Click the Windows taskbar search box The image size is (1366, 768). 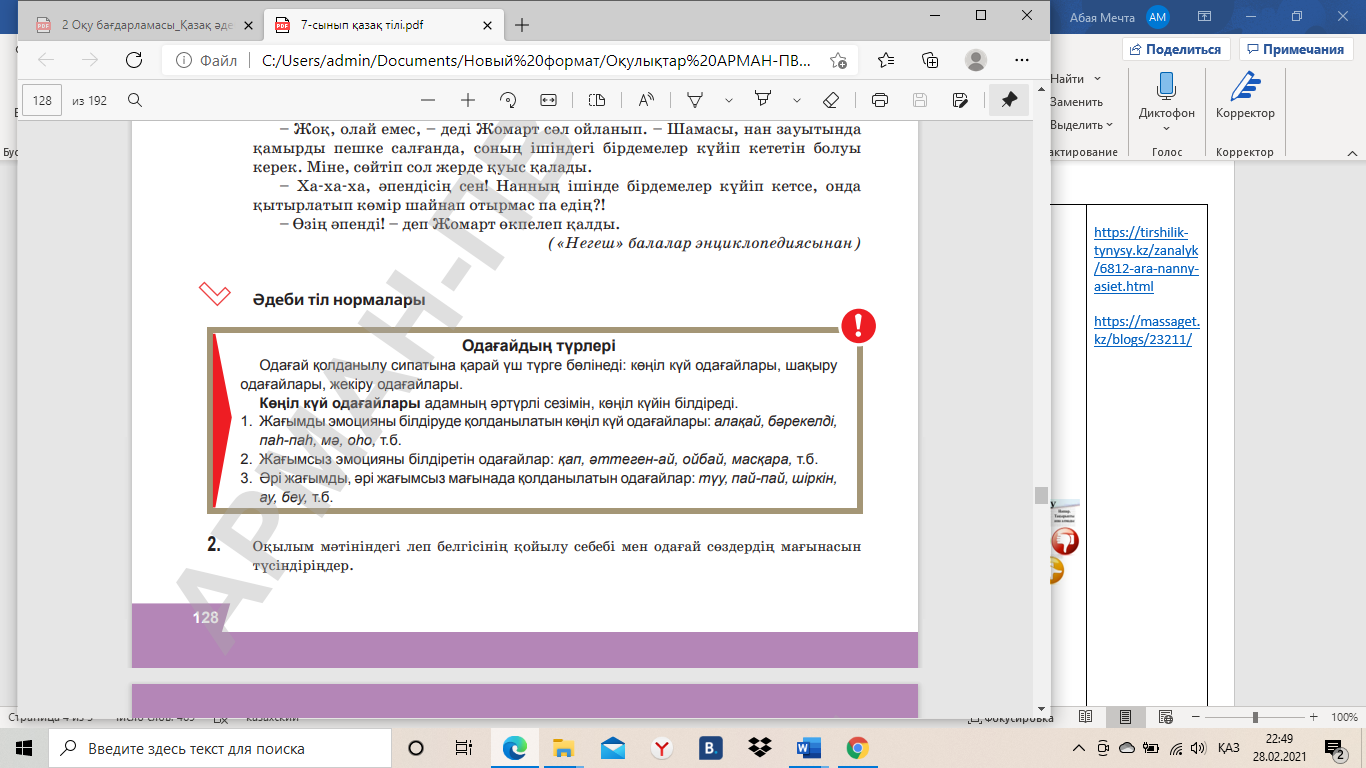218,748
